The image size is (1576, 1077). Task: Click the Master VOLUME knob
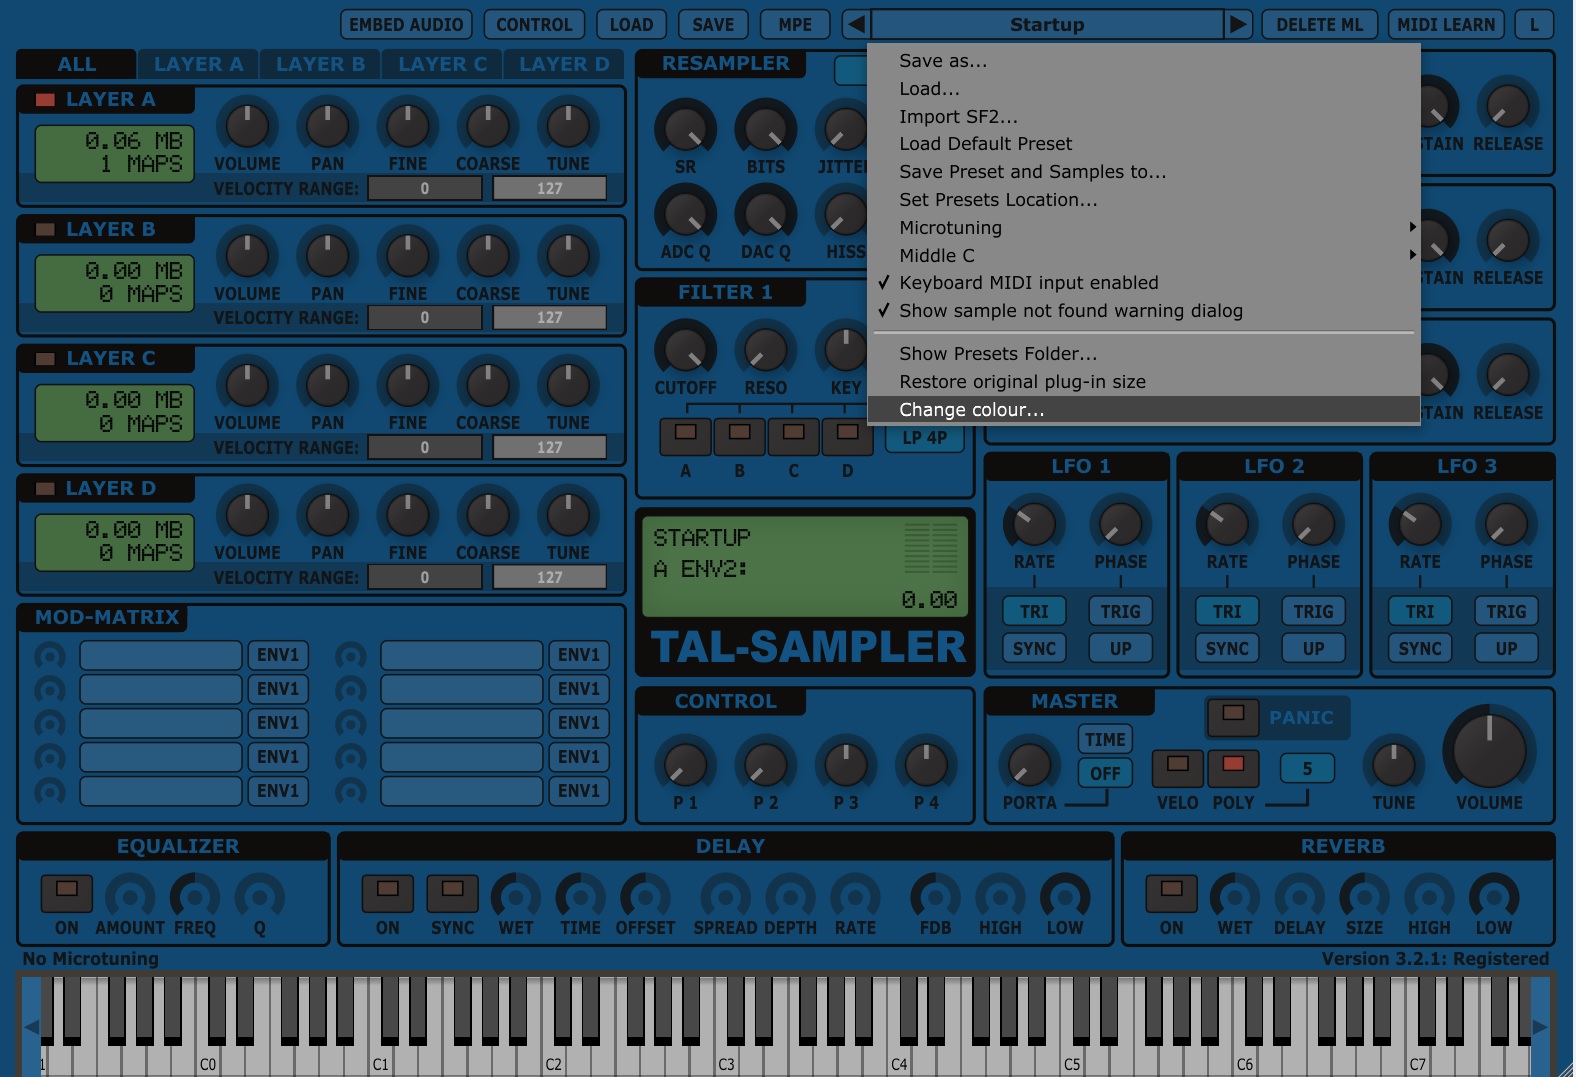(x=1489, y=750)
